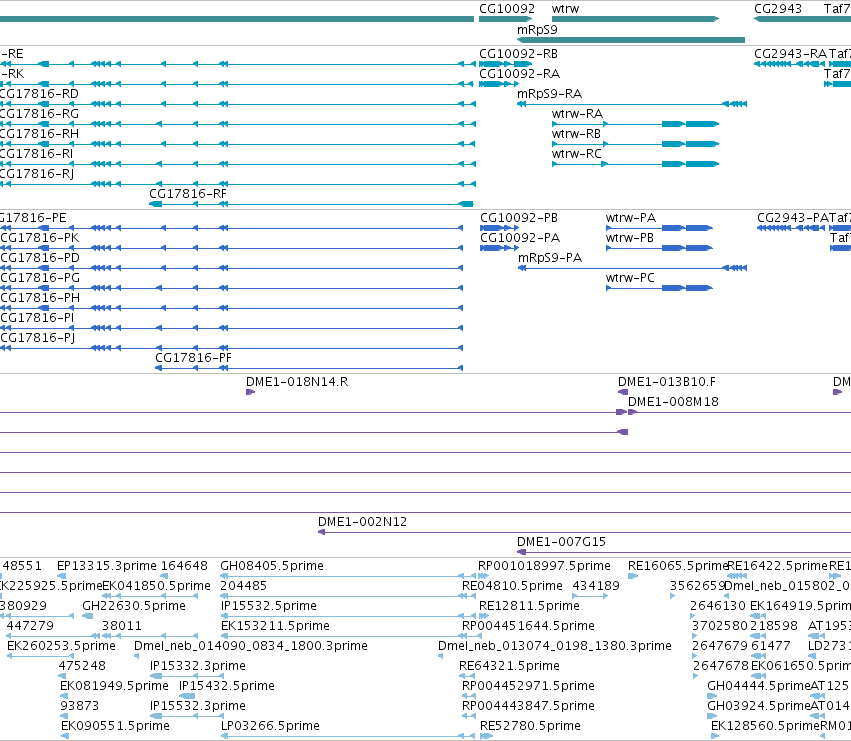Open EST label IP15332.3prime
The width and height of the screenshot is (851, 741).
tap(198, 666)
